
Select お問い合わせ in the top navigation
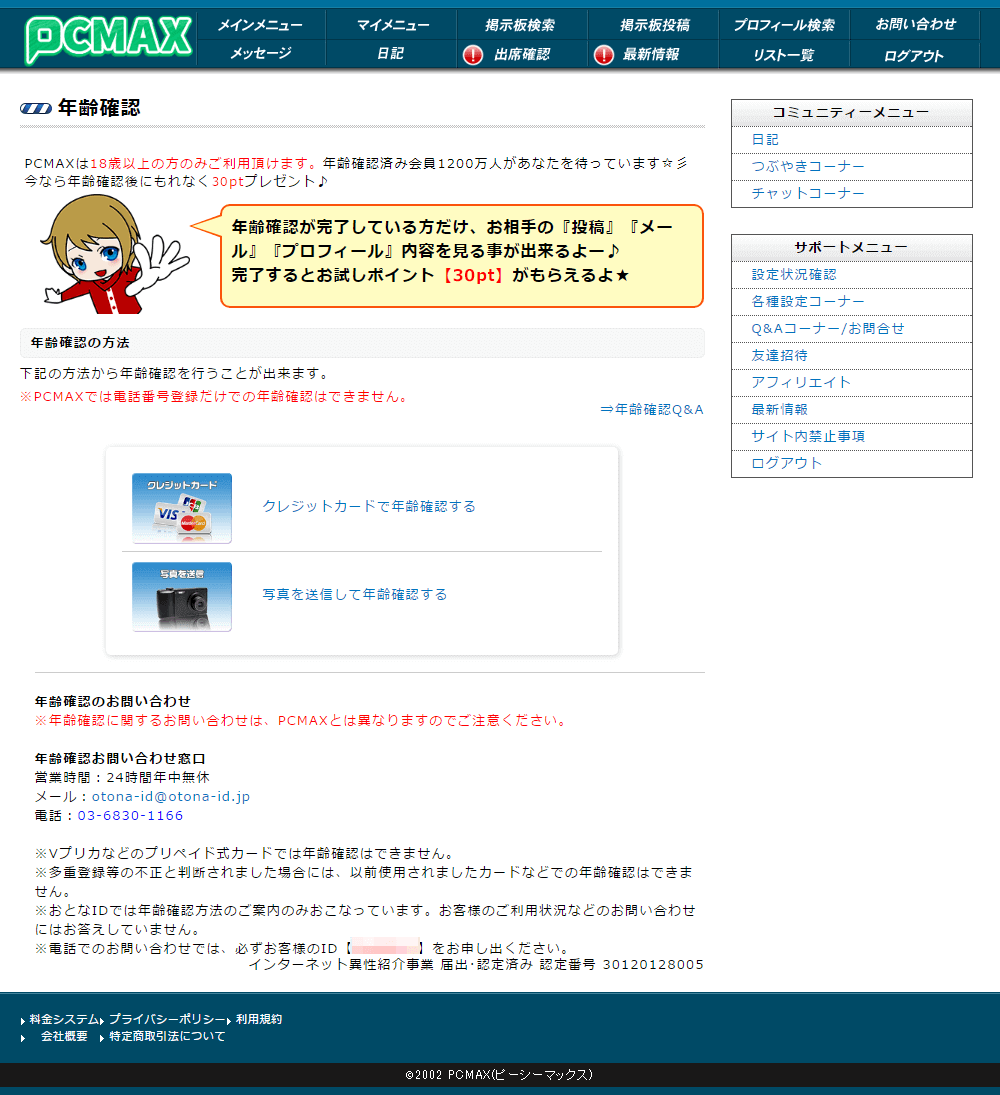click(x=916, y=24)
